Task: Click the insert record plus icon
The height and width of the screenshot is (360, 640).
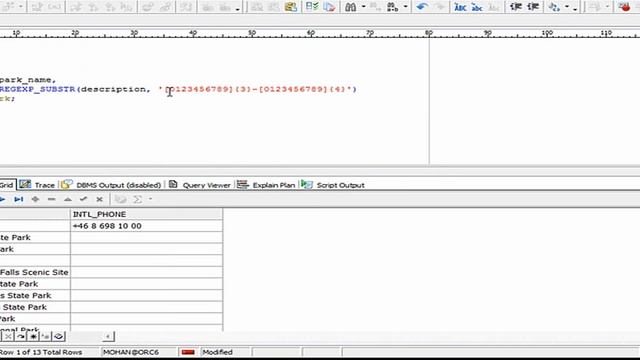Action: point(35,199)
